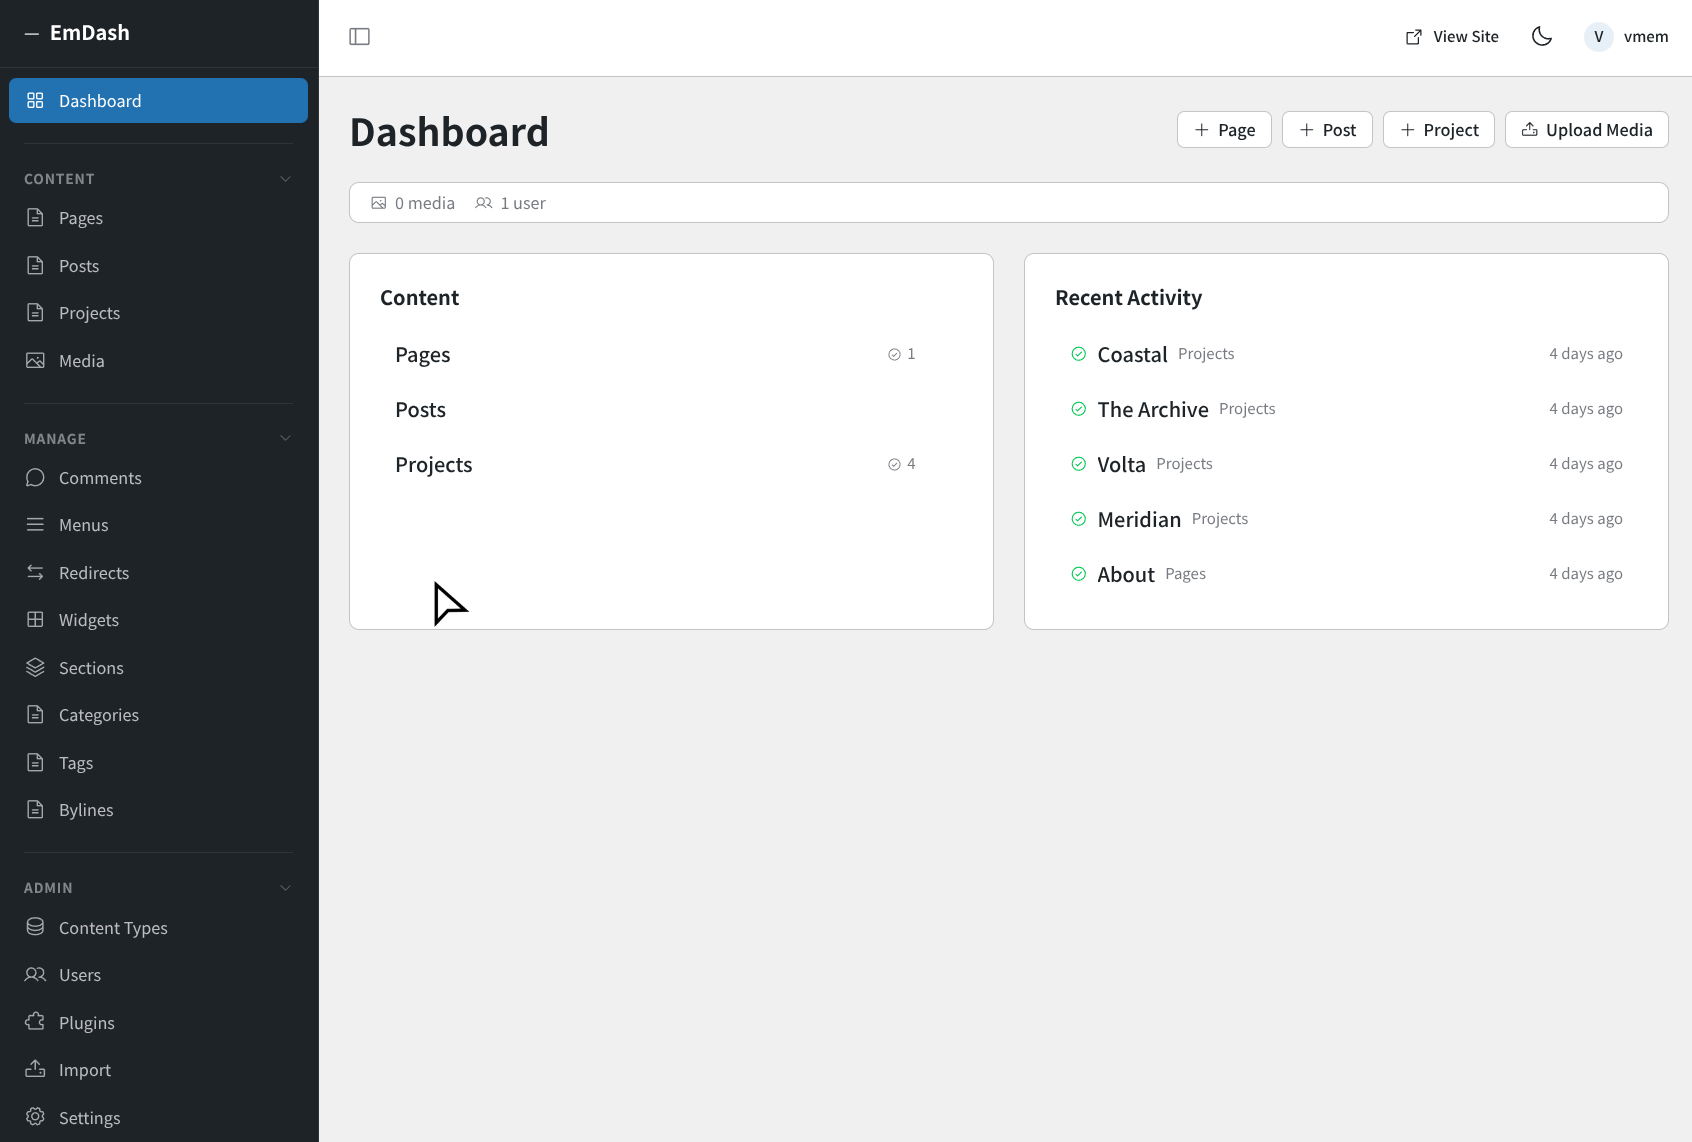Click the Redirects arrows icon
The width and height of the screenshot is (1692, 1142).
(x=35, y=572)
